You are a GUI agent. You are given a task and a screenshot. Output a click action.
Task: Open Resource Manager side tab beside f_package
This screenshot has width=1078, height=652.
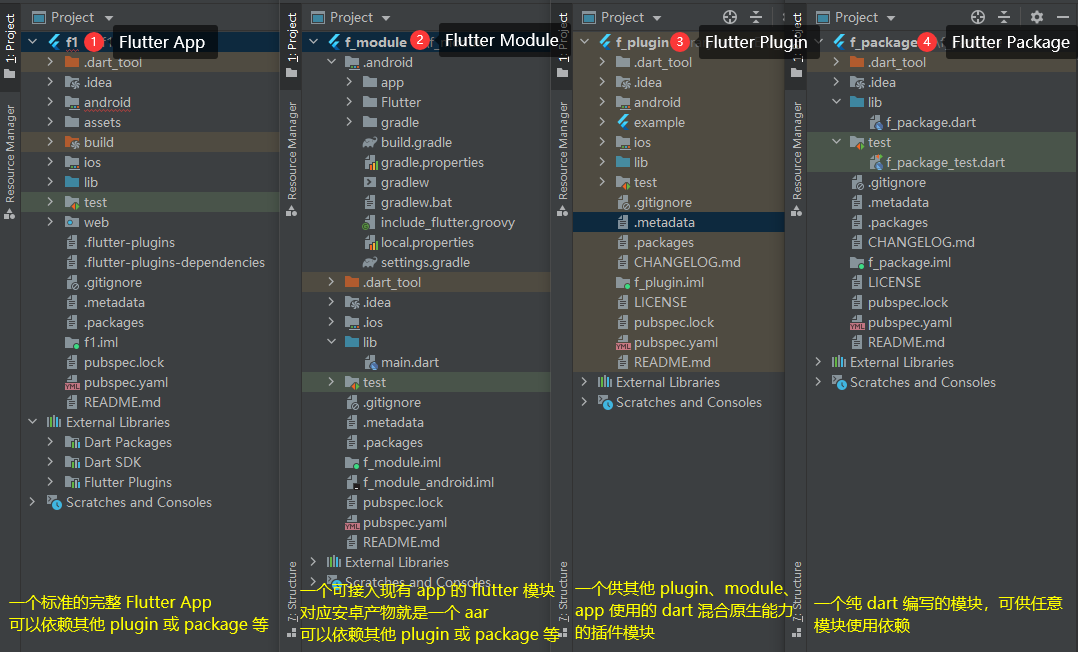[796, 160]
